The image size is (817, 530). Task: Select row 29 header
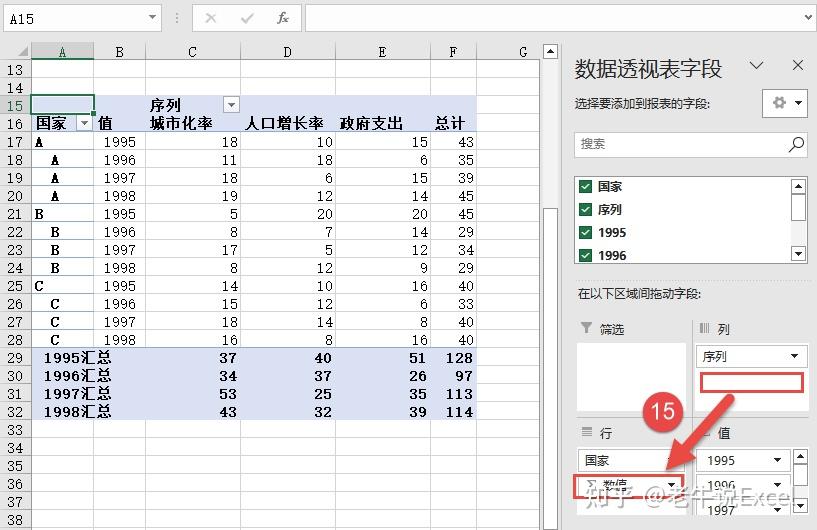15,358
